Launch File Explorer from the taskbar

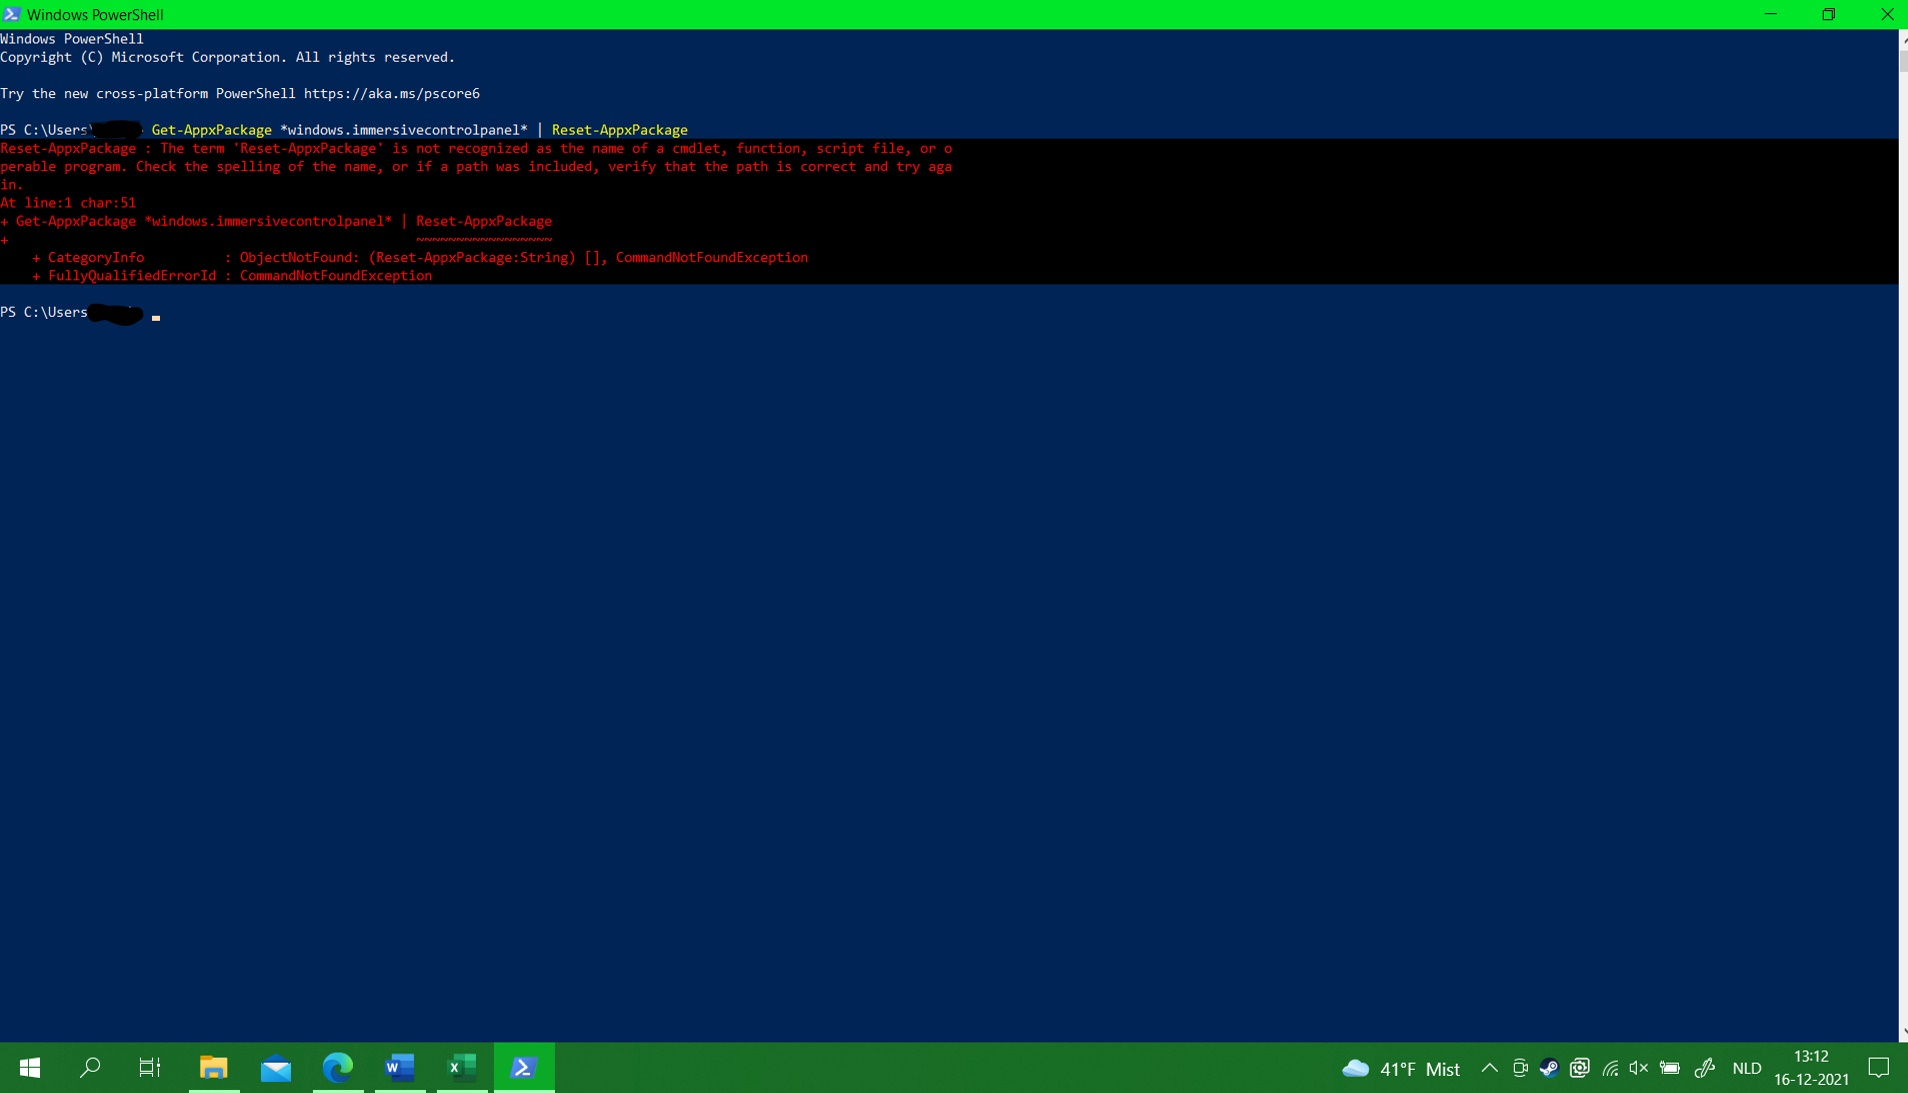[214, 1068]
